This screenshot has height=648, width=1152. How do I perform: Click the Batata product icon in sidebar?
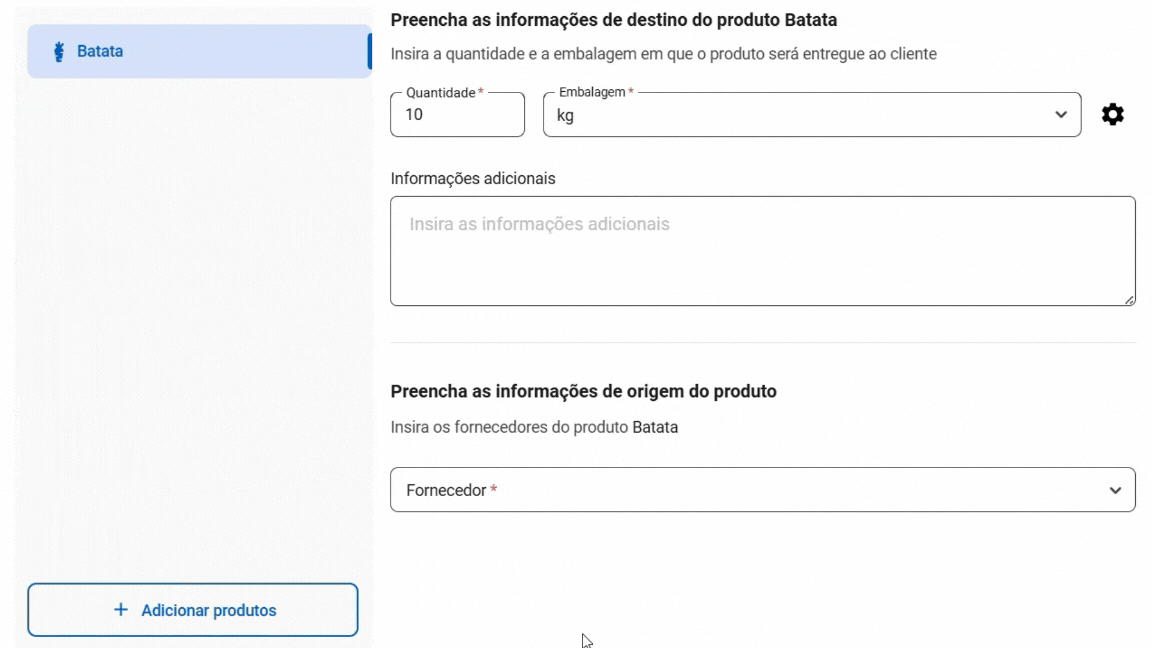(55, 51)
